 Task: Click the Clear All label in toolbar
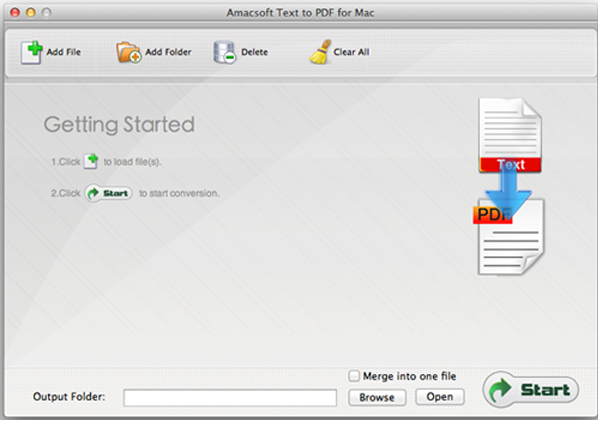point(351,52)
